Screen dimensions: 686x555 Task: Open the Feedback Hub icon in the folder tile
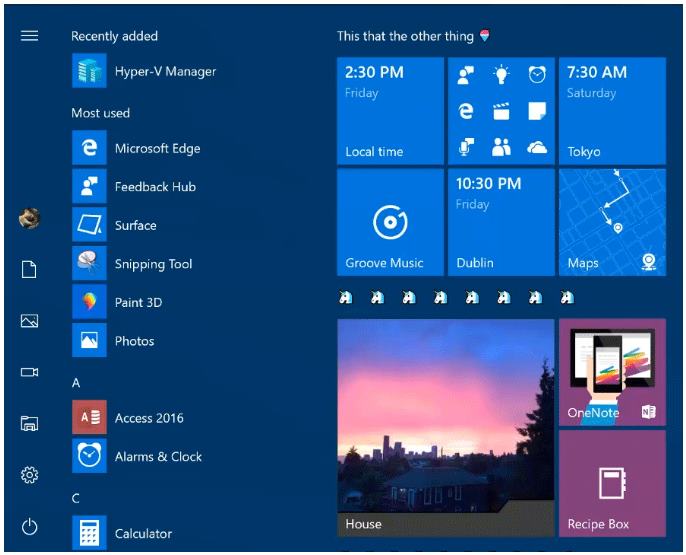click(x=466, y=75)
